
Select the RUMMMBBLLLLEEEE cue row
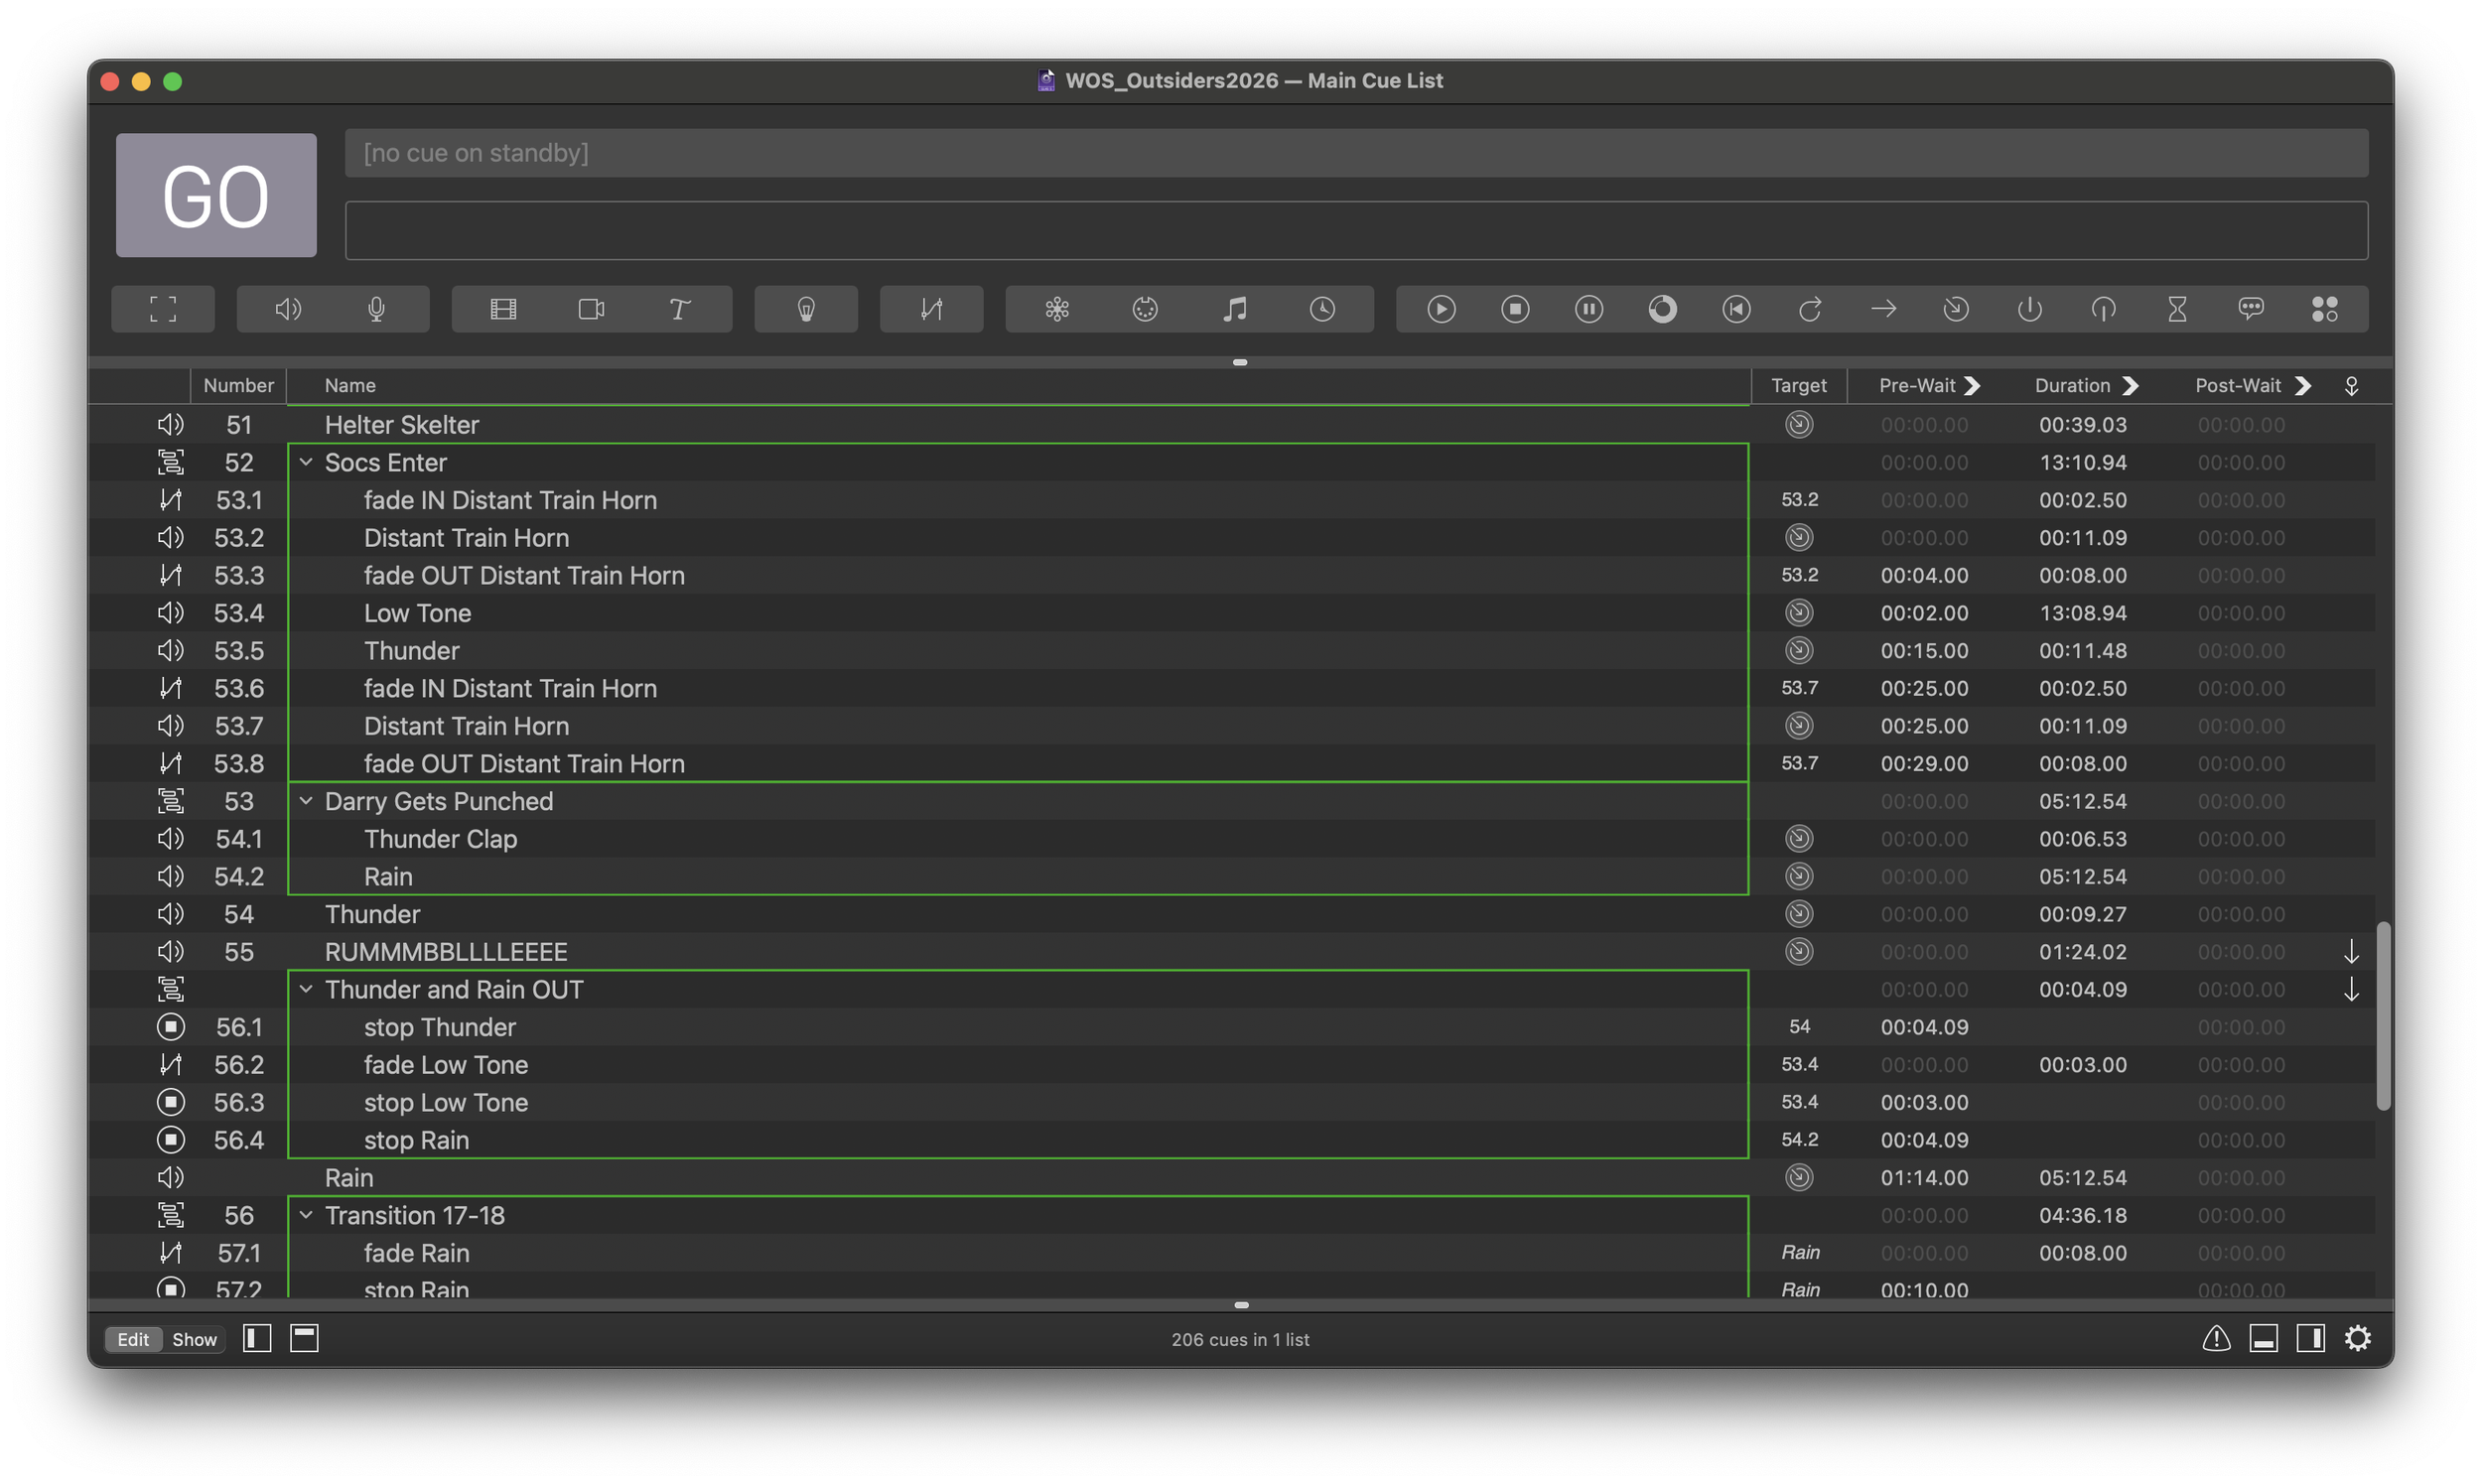pyautogui.click(x=1240, y=952)
